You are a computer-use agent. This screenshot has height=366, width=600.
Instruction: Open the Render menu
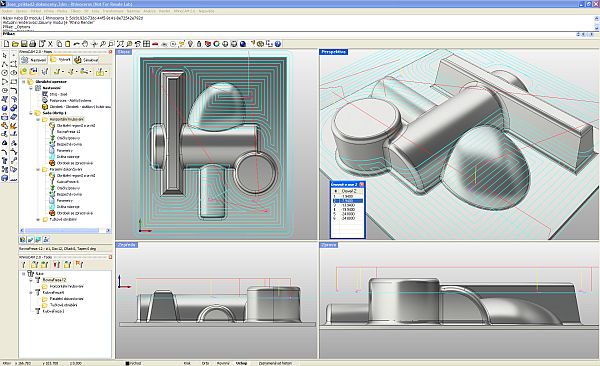click(x=165, y=11)
